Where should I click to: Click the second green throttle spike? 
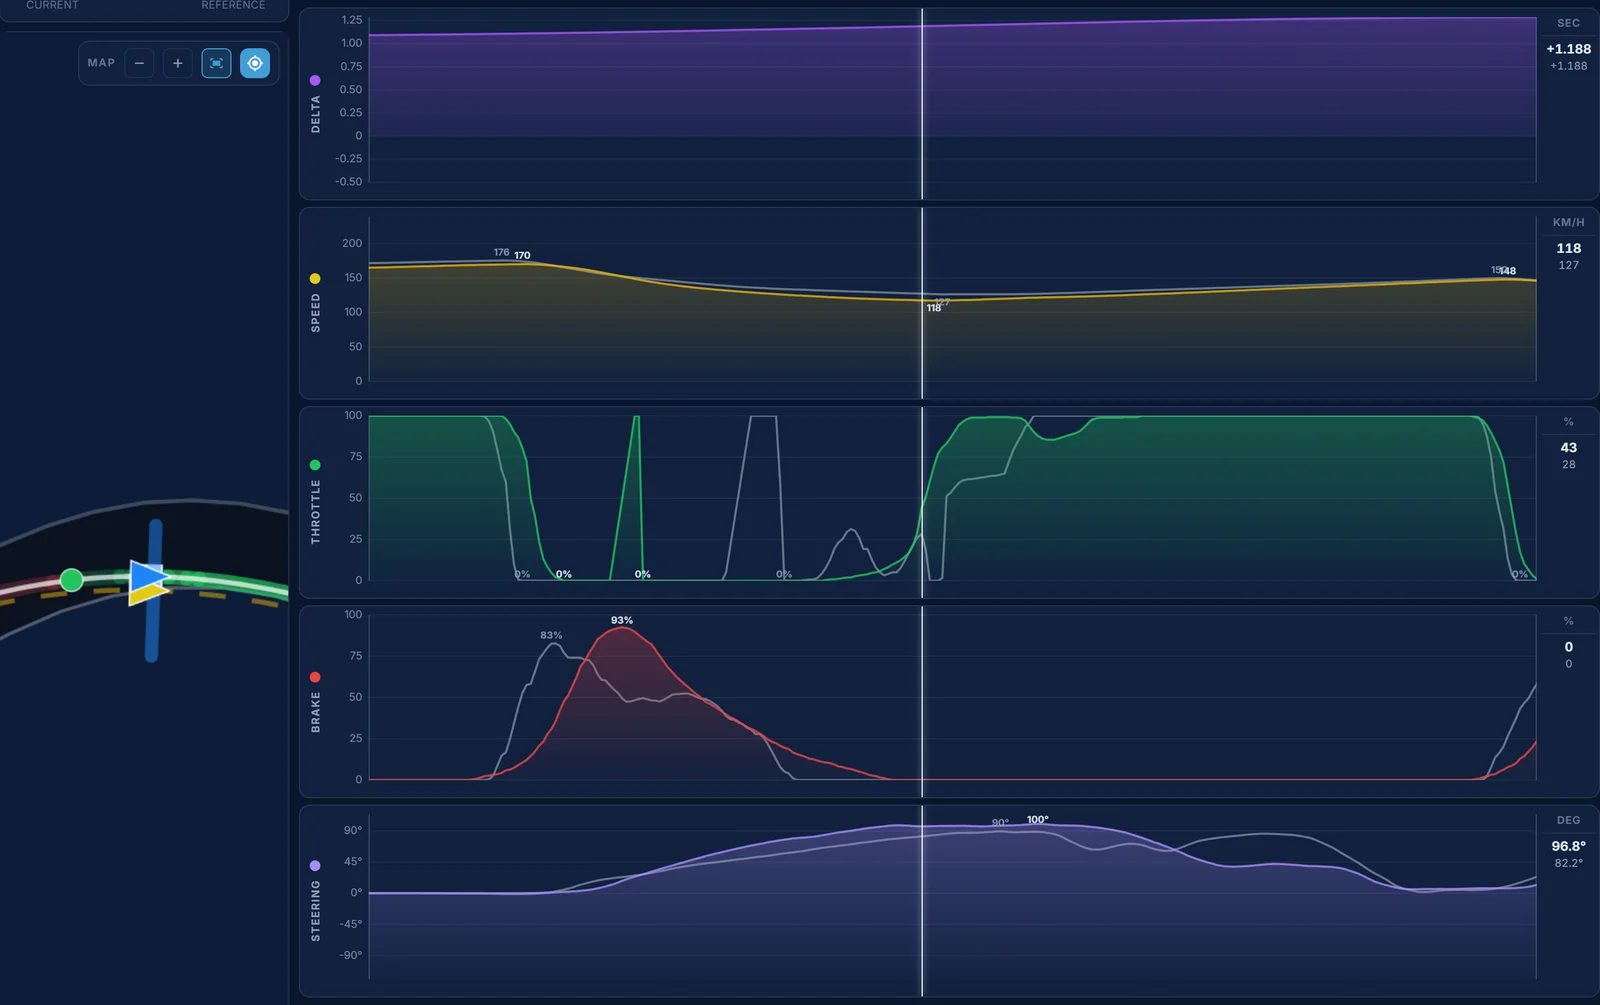tap(627, 498)
